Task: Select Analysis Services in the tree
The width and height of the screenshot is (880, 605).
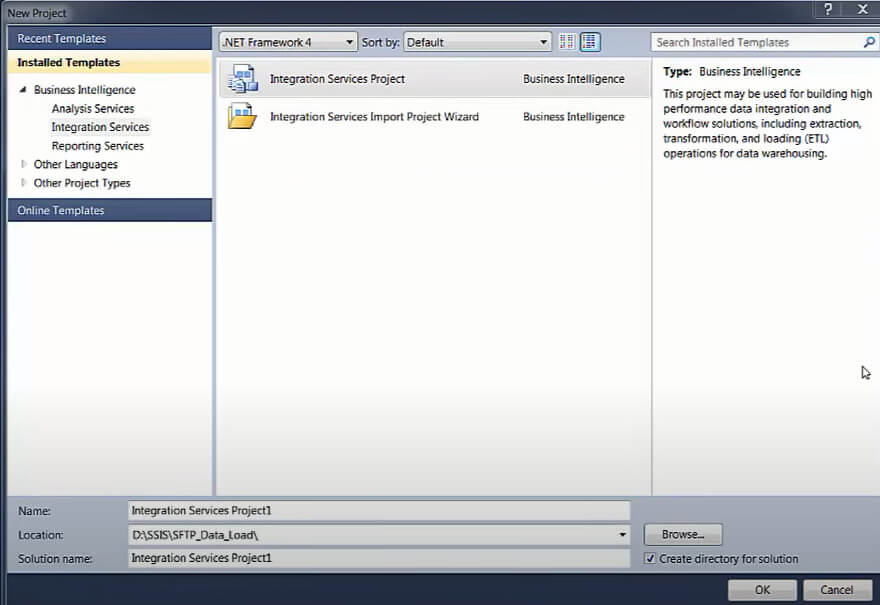Action: 93,108
